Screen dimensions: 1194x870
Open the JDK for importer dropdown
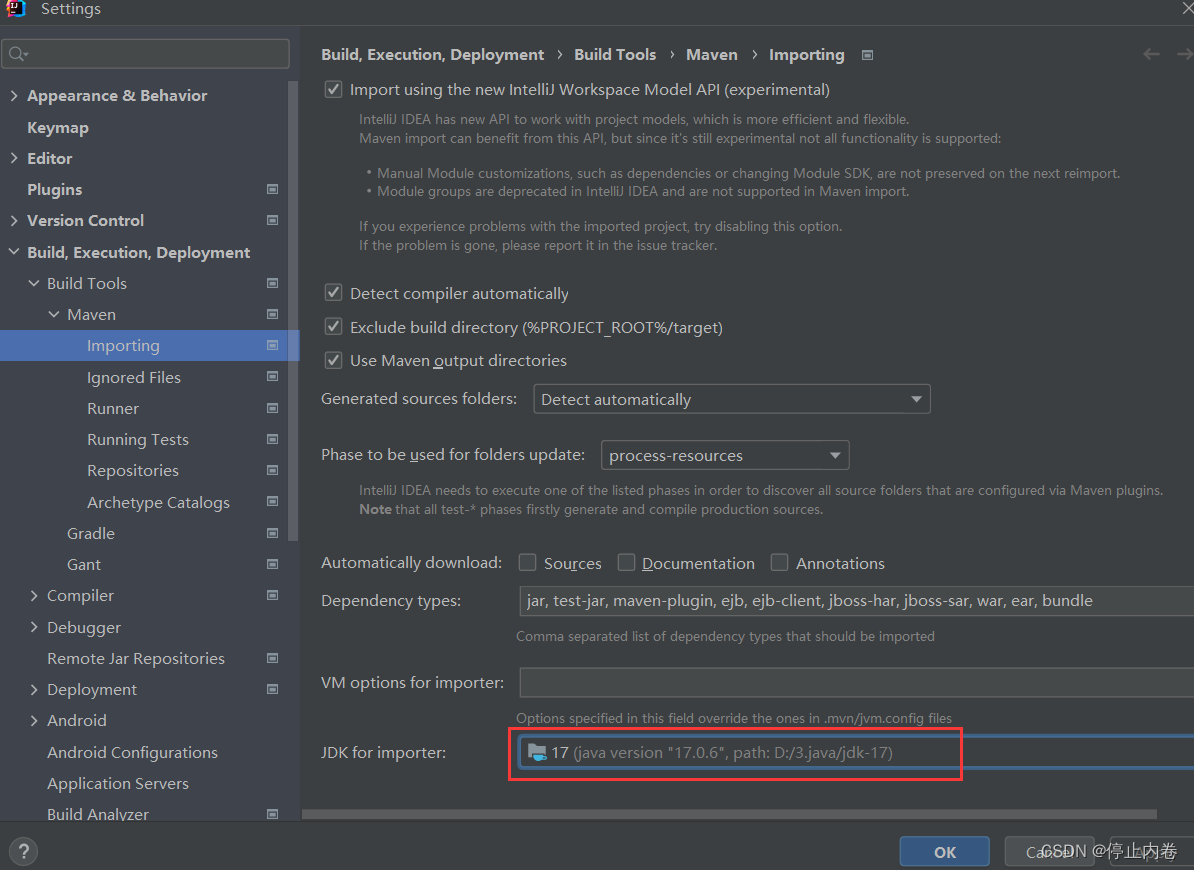[x=857, y=752]
